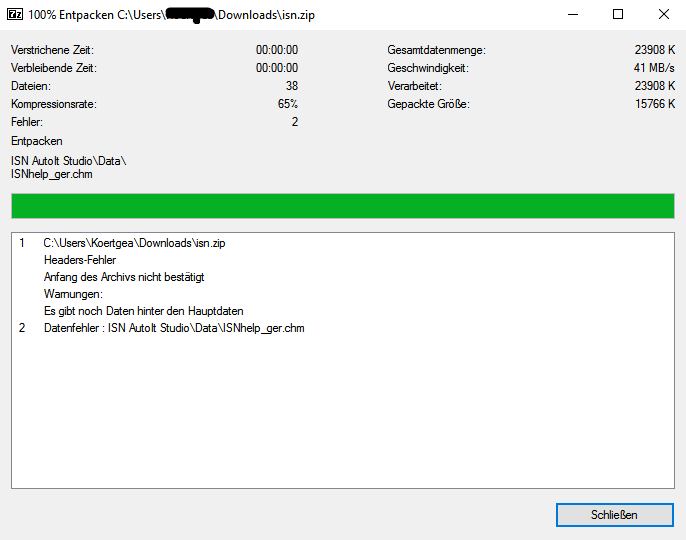This screenshot has height=540, width=686.
Task: Click the Kompressionsrate value 65%
Action: pyautogui.click(x=287, y=104)
